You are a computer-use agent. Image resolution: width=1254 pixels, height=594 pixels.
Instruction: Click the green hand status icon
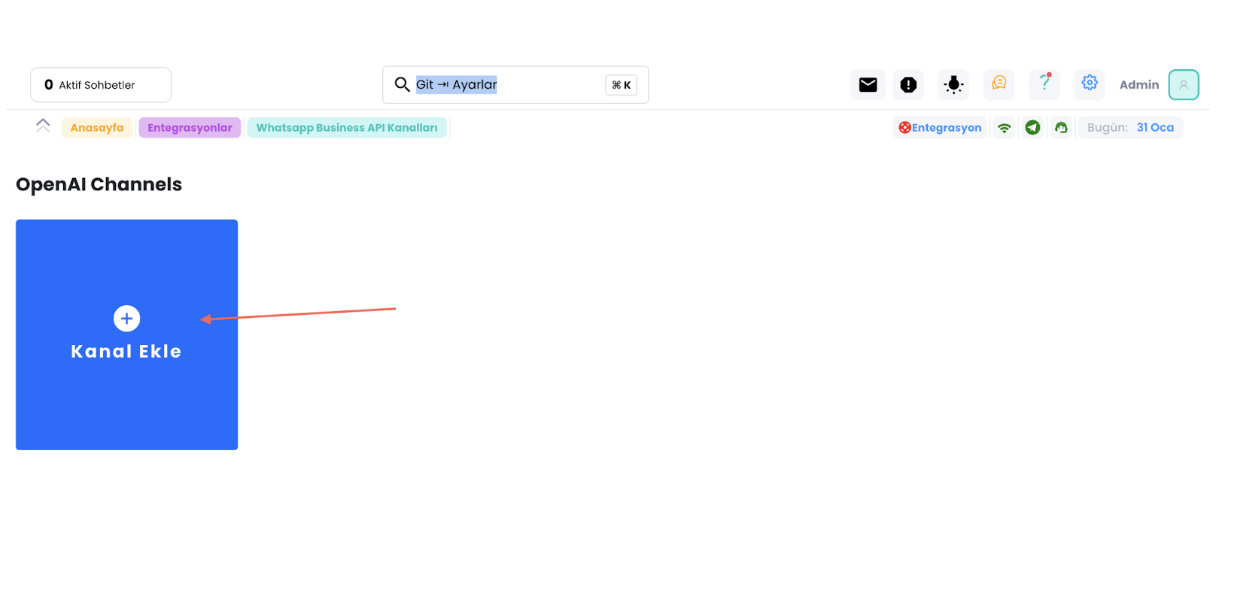tap(1061, 128)
